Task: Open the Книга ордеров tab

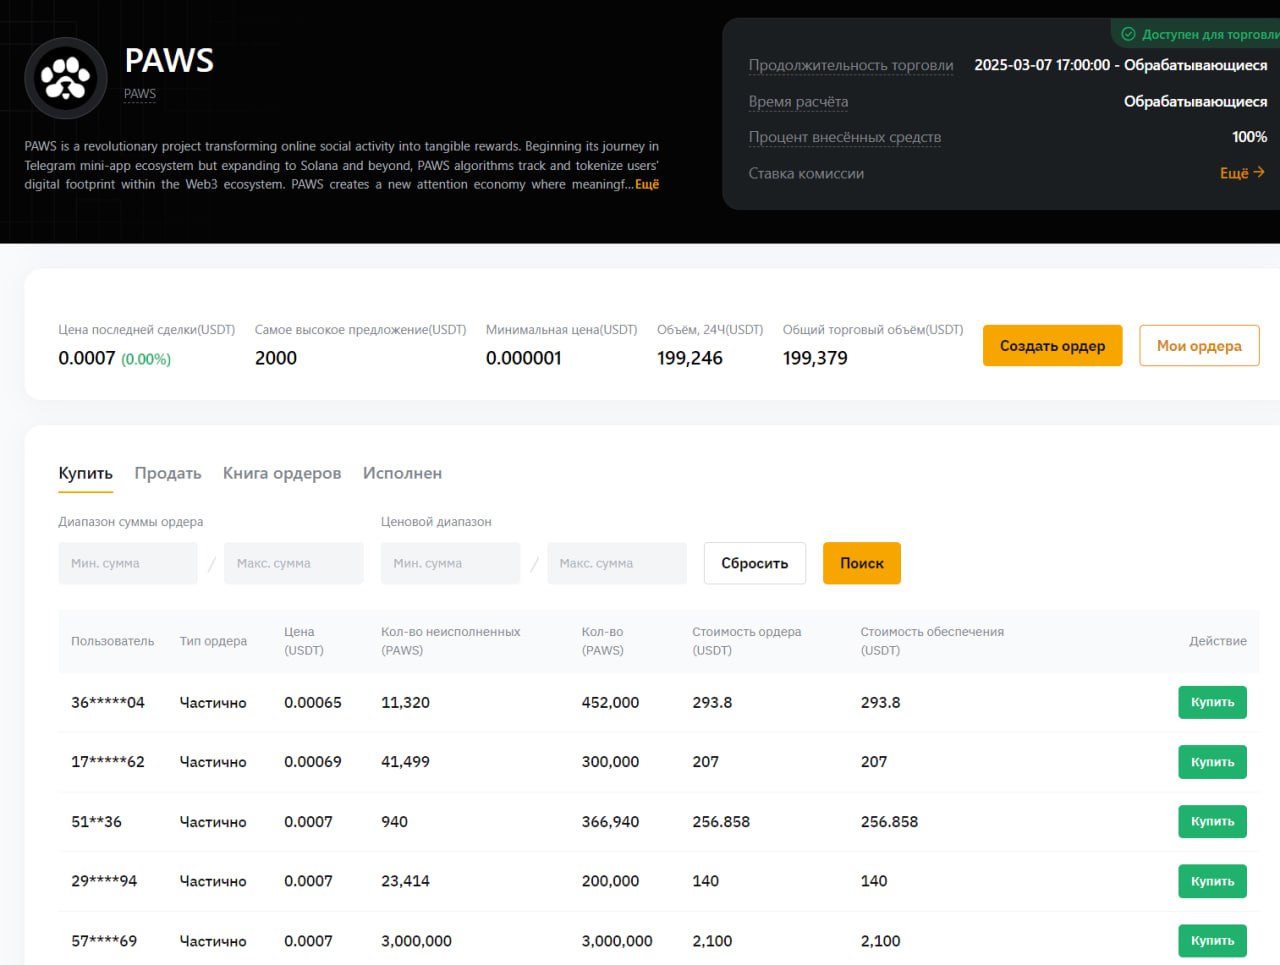Action: pos(282,473)
